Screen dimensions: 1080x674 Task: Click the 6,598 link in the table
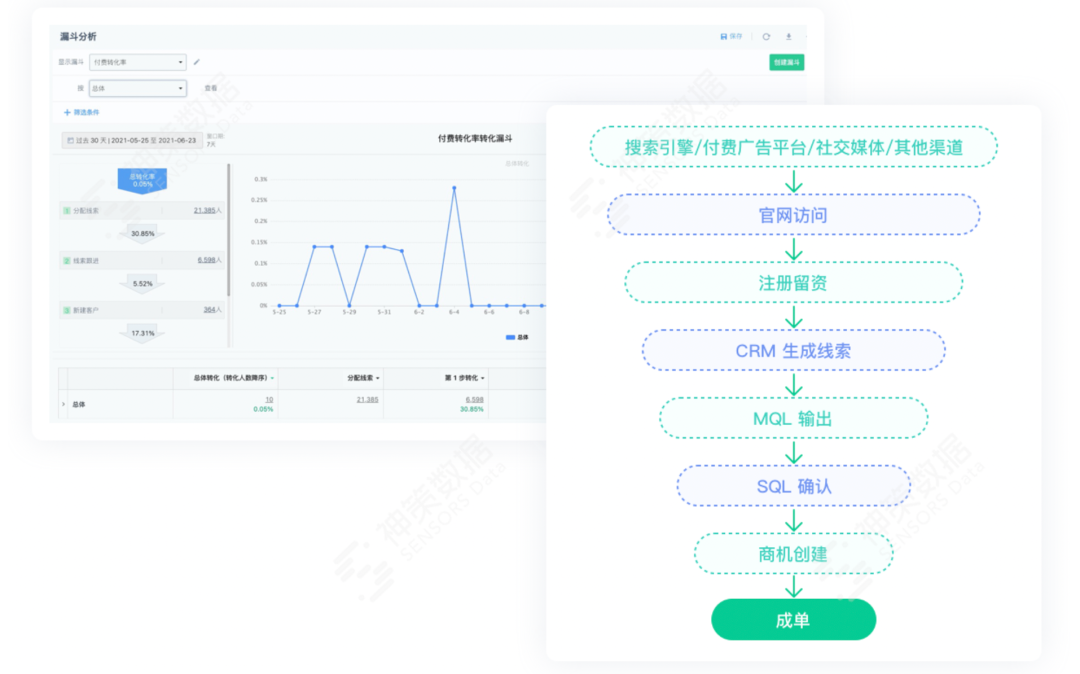tap(475, 399)
